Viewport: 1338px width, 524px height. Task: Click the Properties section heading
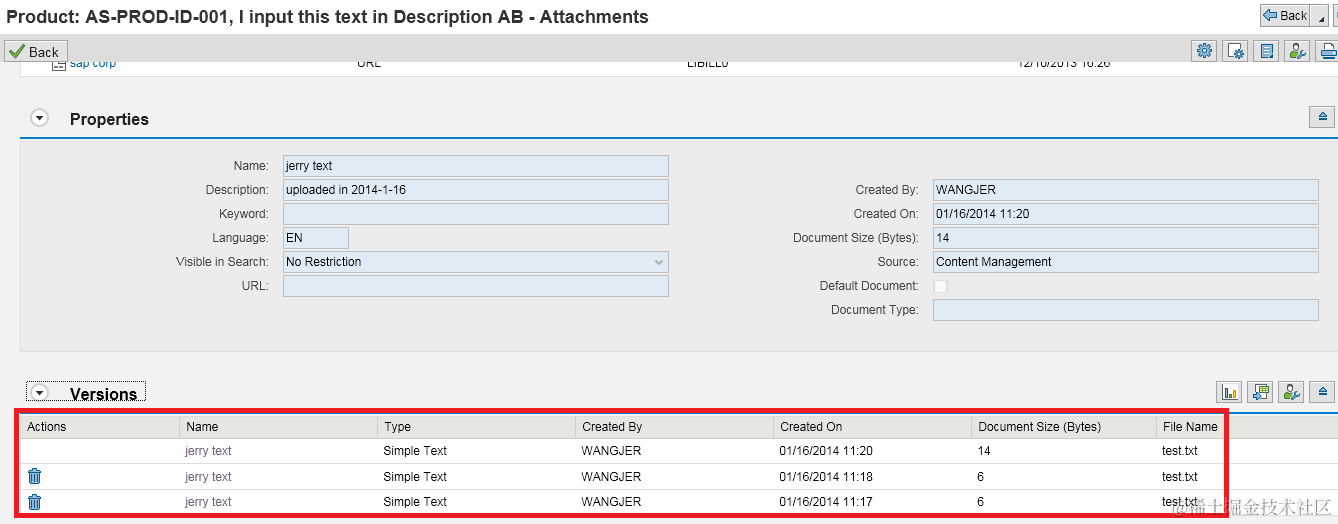(109, 119)
